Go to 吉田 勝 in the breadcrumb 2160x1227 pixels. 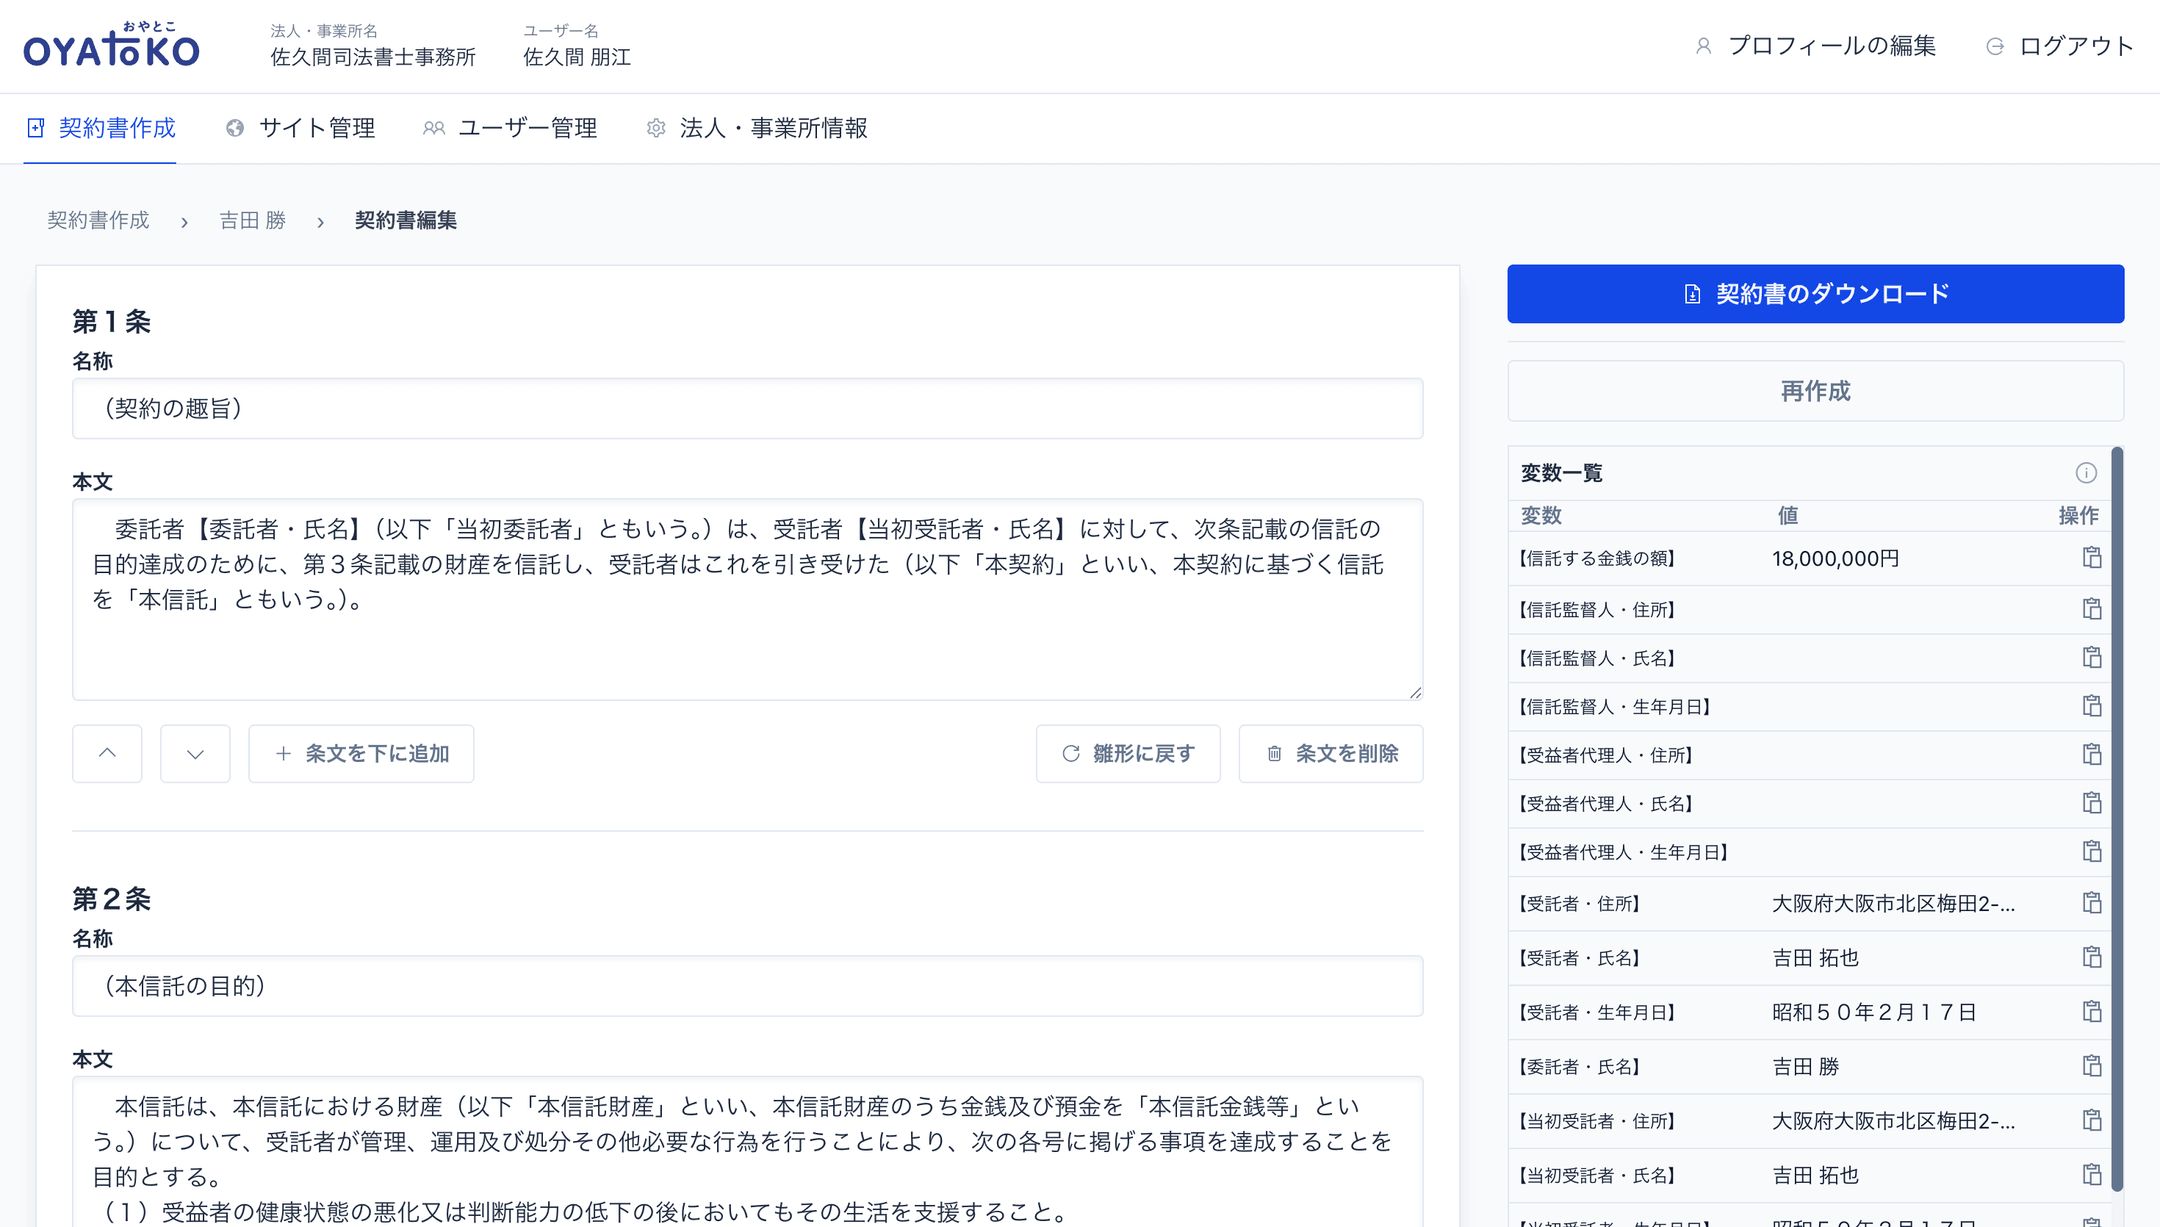click(x=252, y=220)
